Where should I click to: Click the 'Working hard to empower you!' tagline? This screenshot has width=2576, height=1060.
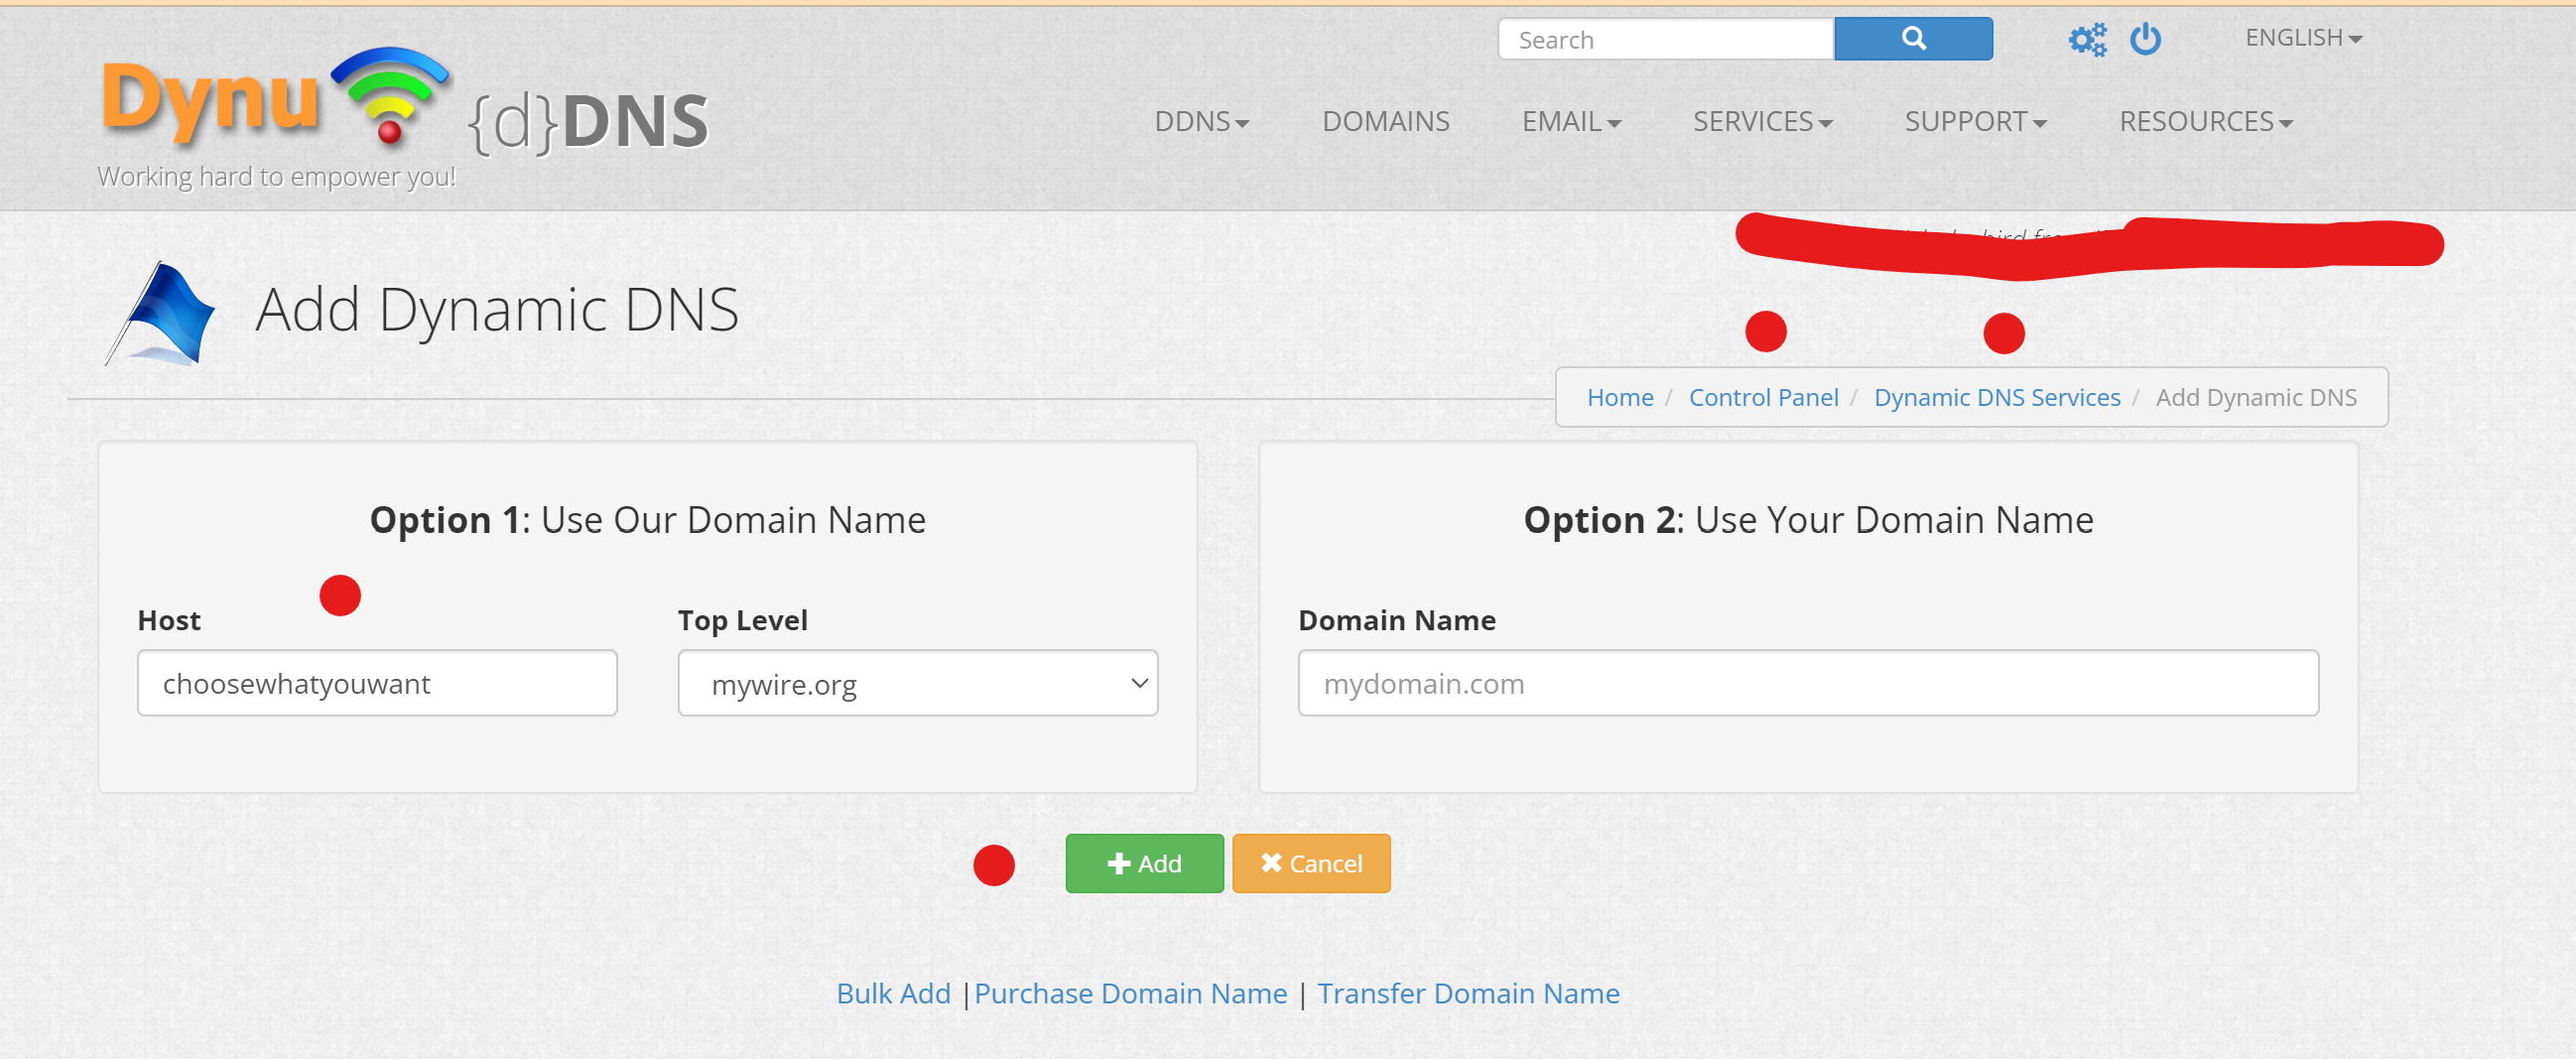(x=276, y=177)
